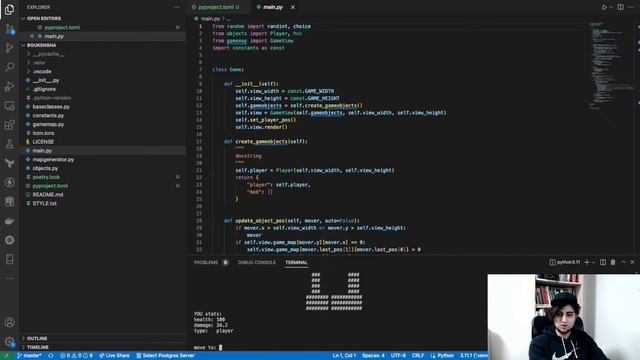Click the Run Python File play icon

click(x=604, y=7)
